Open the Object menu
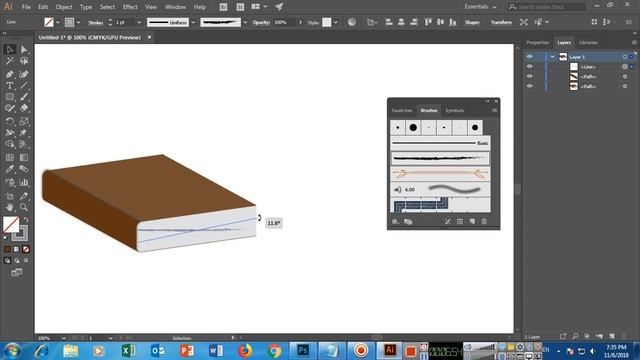 [64, 7]
